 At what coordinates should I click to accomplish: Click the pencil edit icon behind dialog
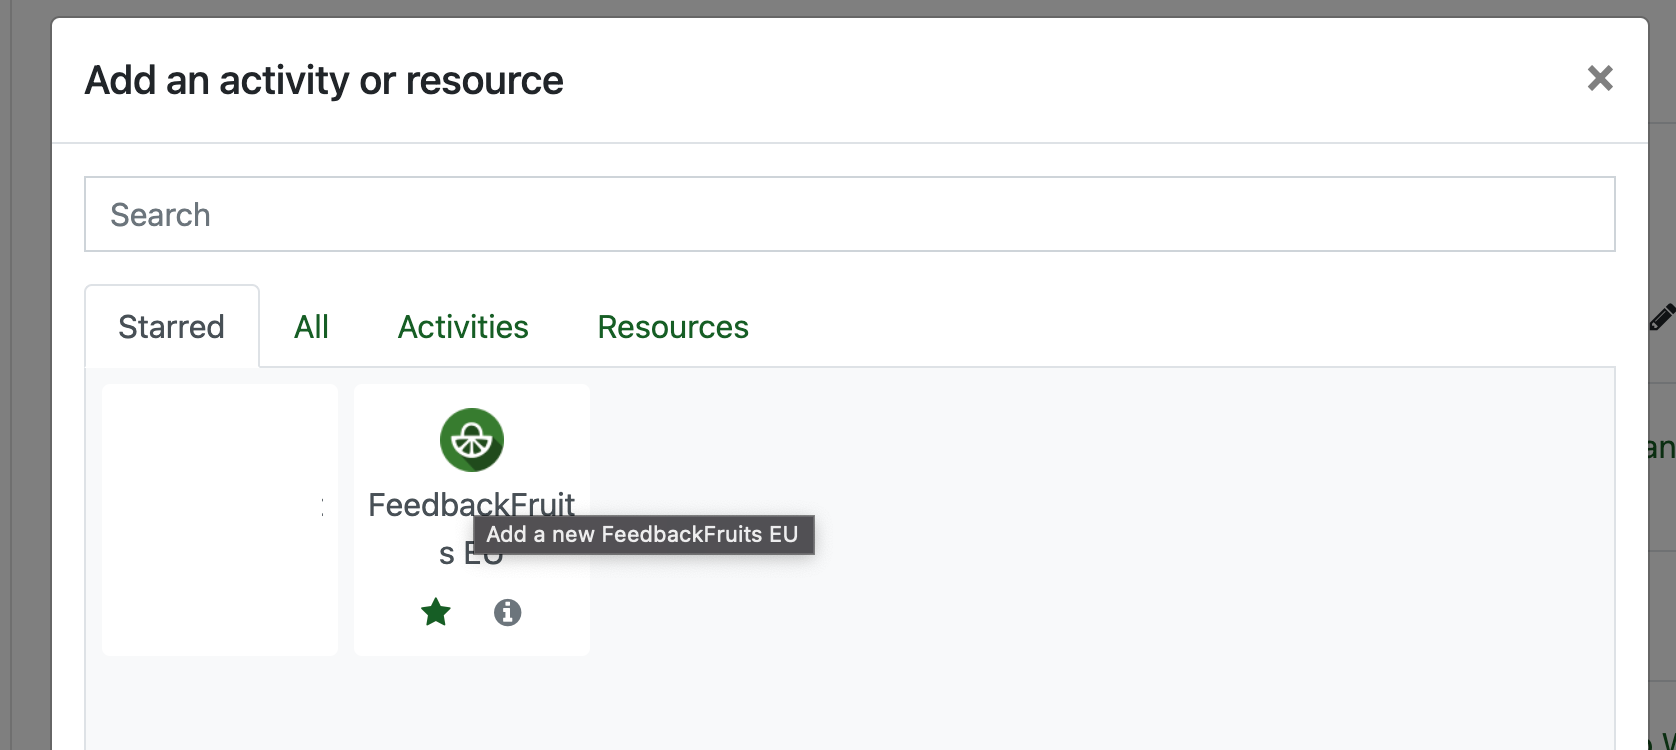pos(1661,319)
